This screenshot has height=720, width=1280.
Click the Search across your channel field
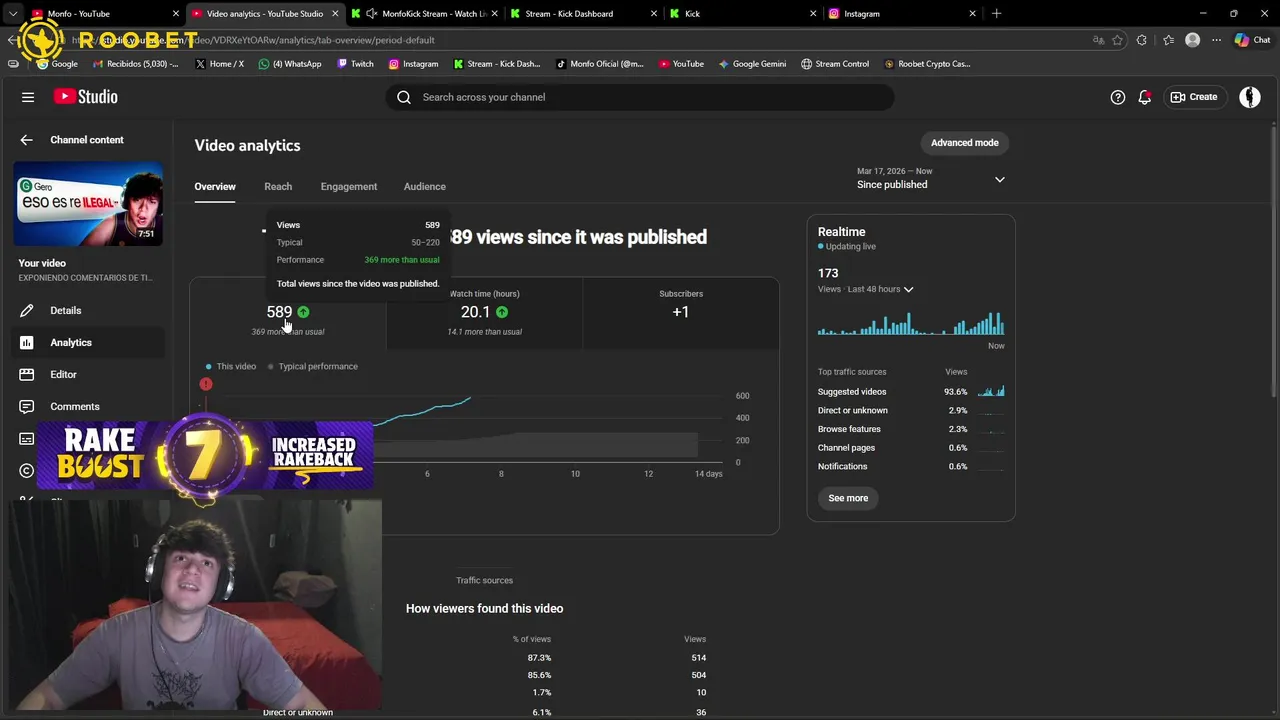point(640,97)
